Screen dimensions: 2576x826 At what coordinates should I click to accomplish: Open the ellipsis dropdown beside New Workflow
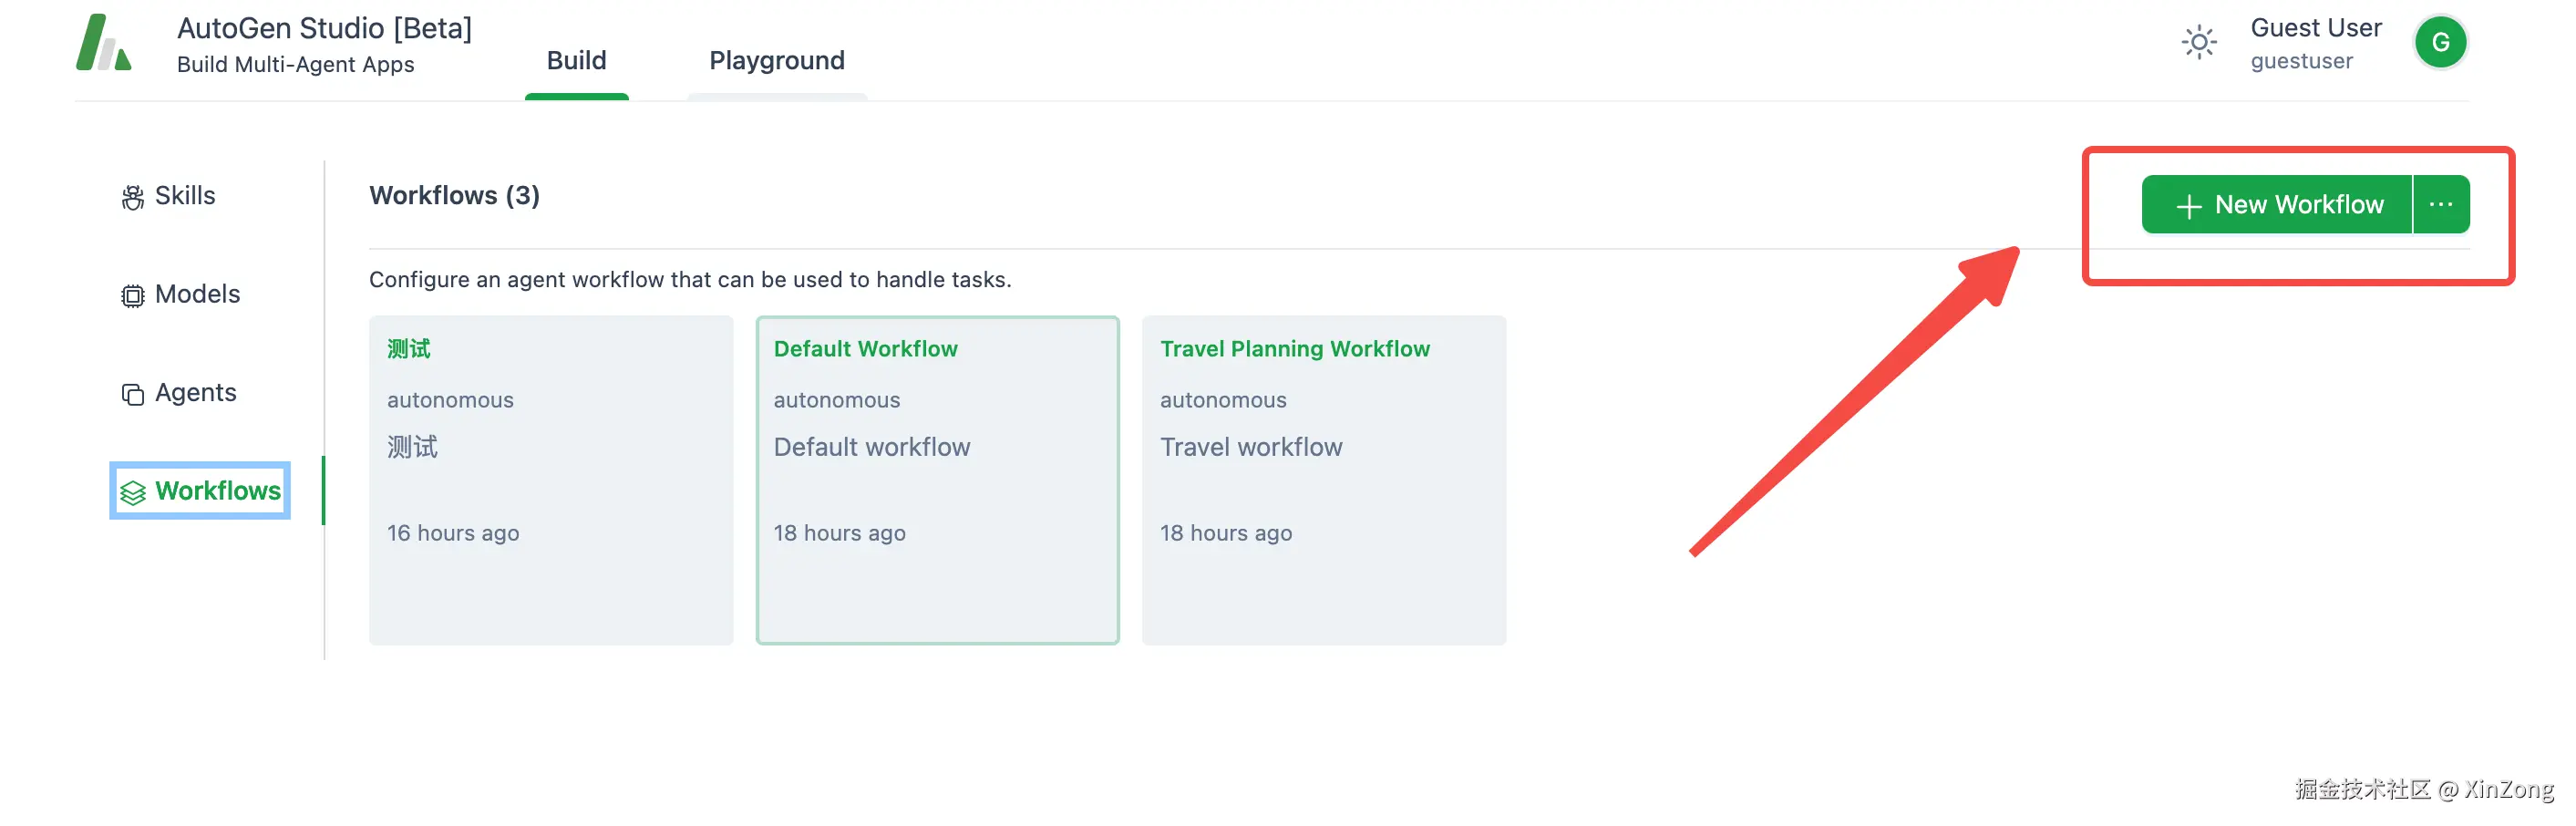tap(2440, 205)
